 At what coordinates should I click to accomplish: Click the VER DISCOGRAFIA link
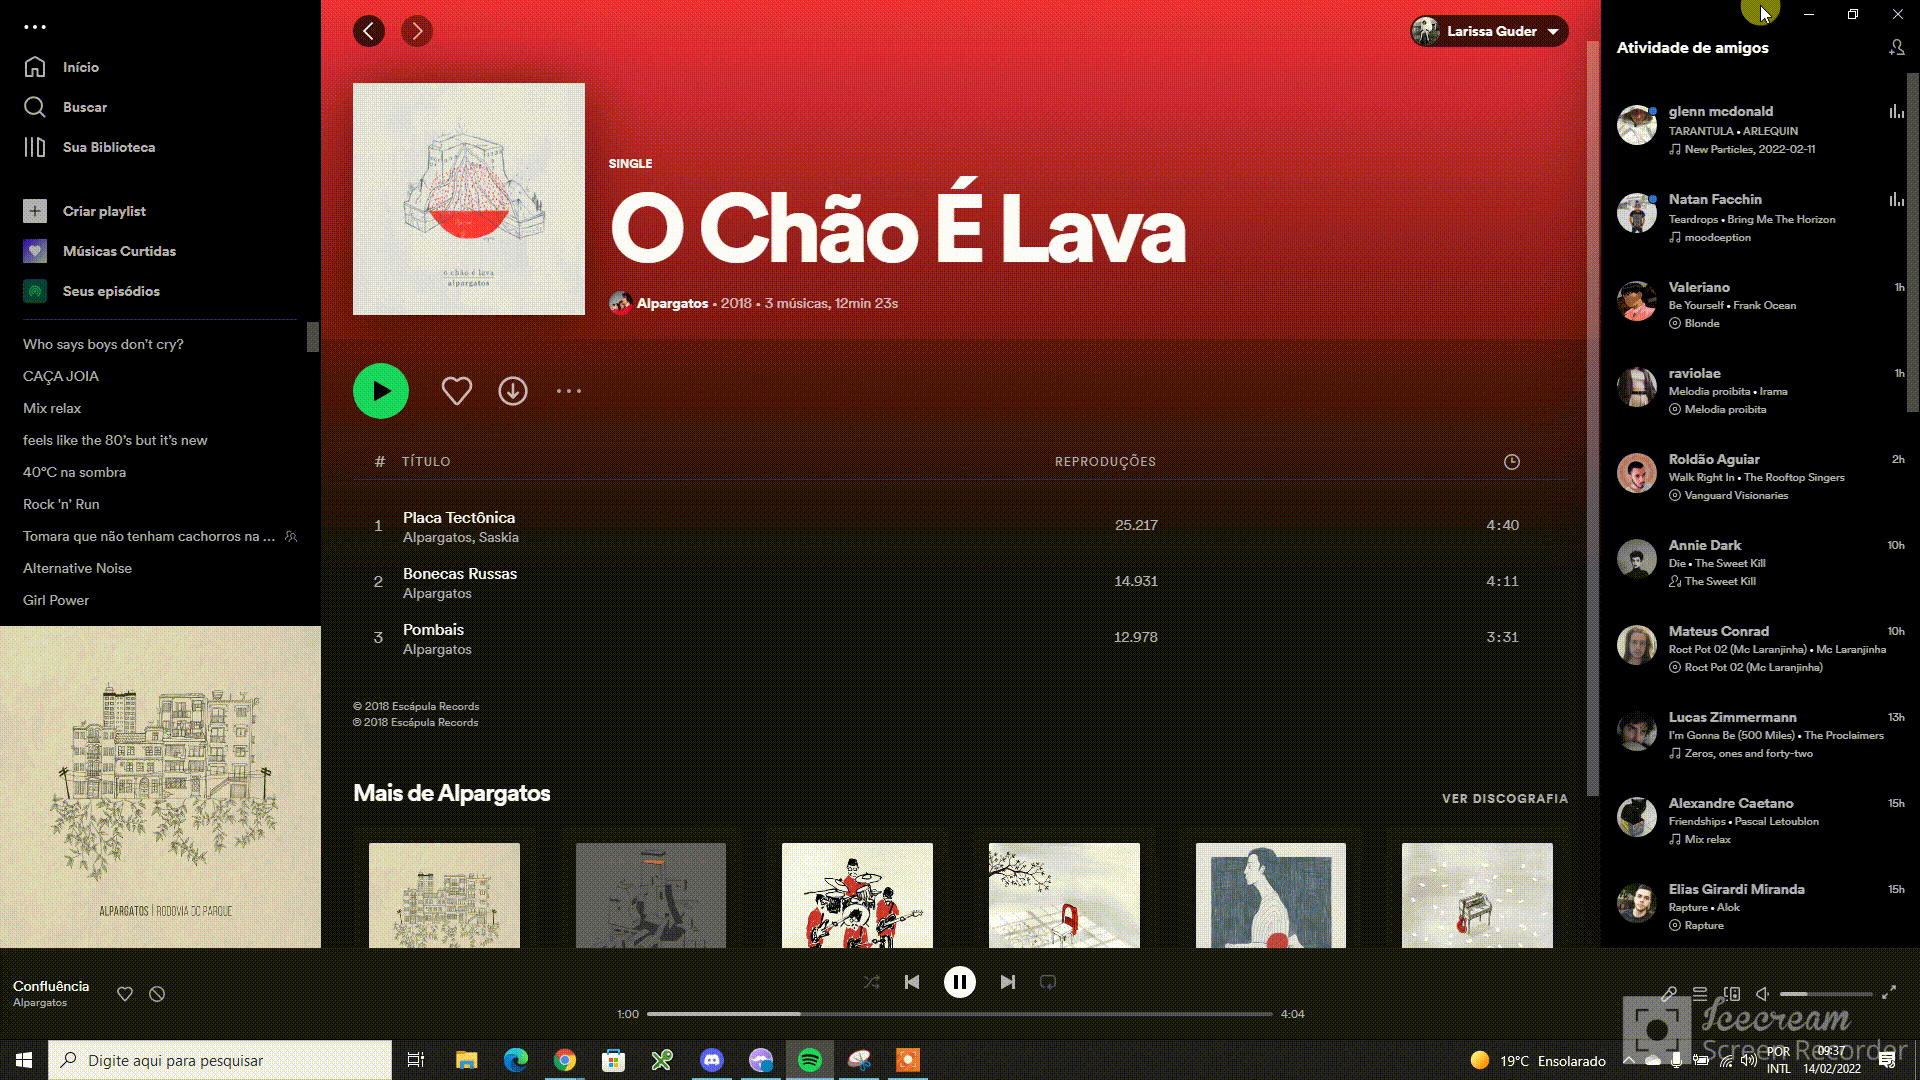click(1505, 798)
